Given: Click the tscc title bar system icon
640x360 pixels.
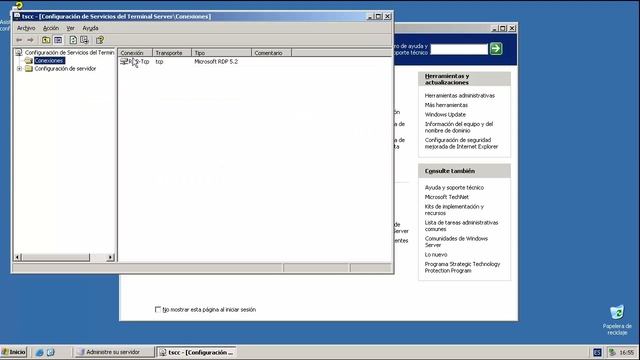Looking at the screenshot, I should point(17,16).
